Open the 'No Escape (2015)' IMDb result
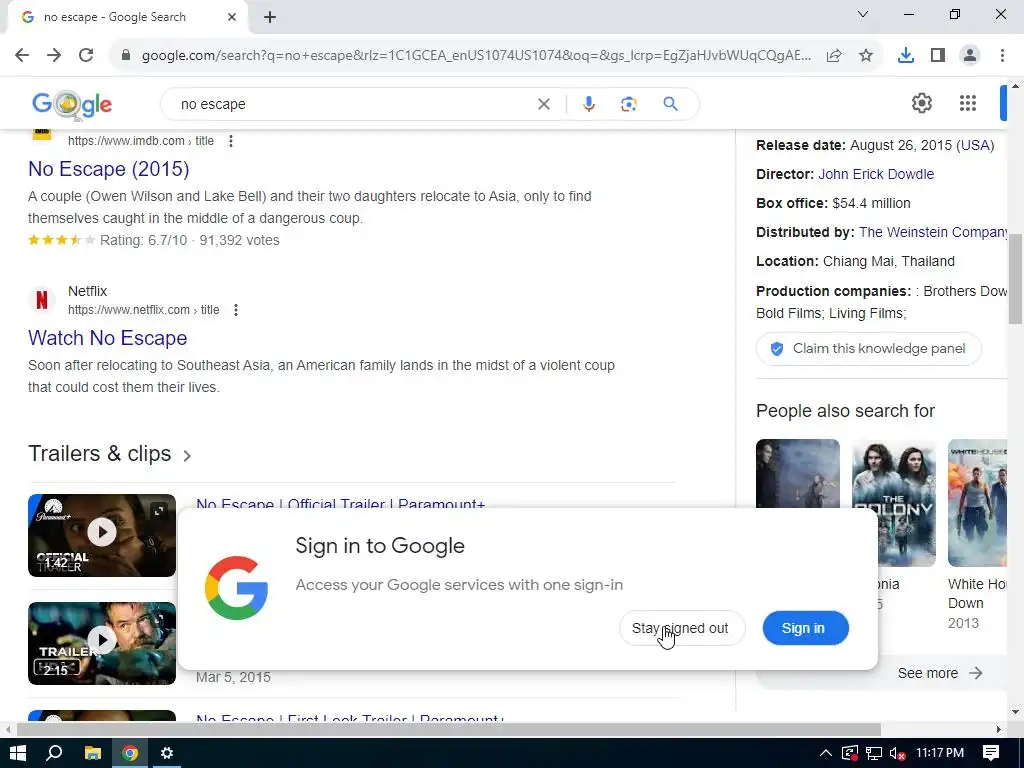Image resolution: width=1024 pixels, height=768 pixels. click(x=108, y=169)
